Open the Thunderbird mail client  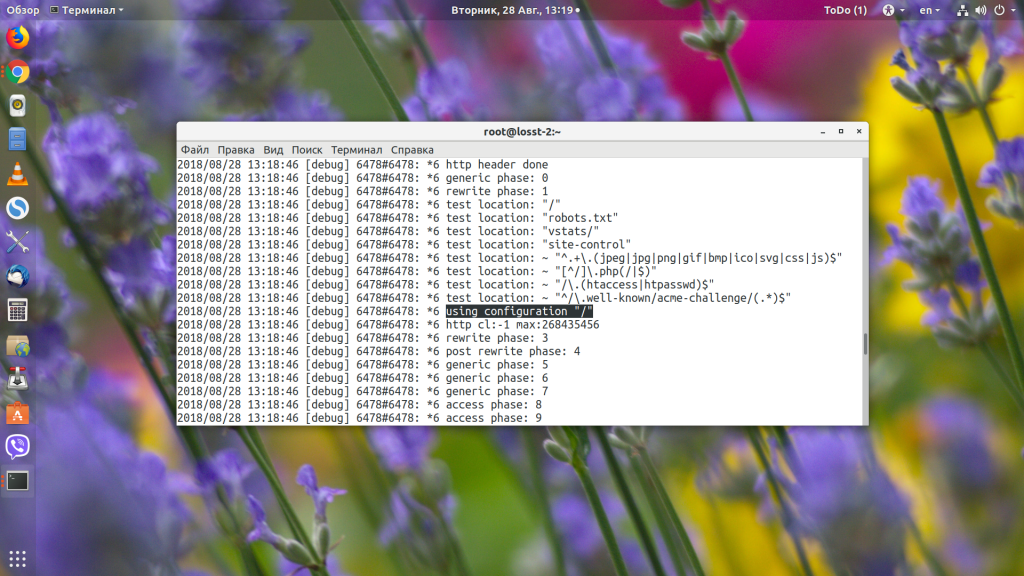tap(18, 276)
